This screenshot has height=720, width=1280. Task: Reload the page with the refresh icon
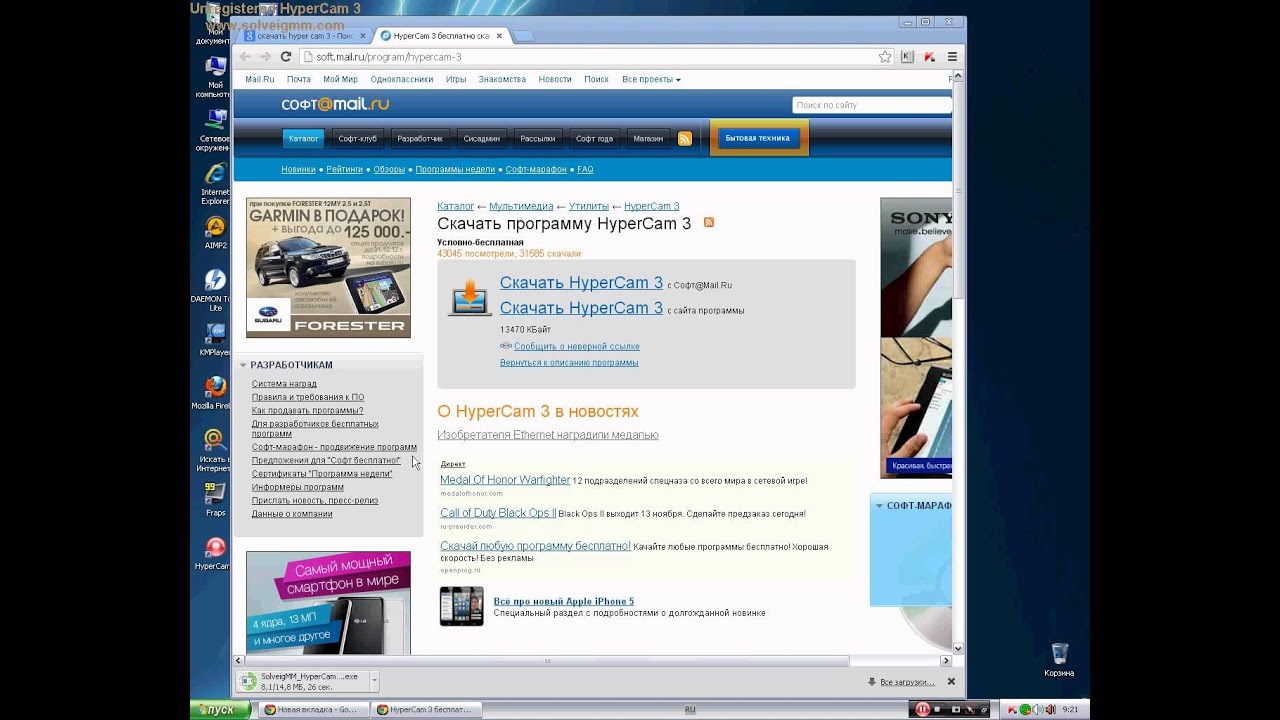pyautogui.click(x=286, y=57)
